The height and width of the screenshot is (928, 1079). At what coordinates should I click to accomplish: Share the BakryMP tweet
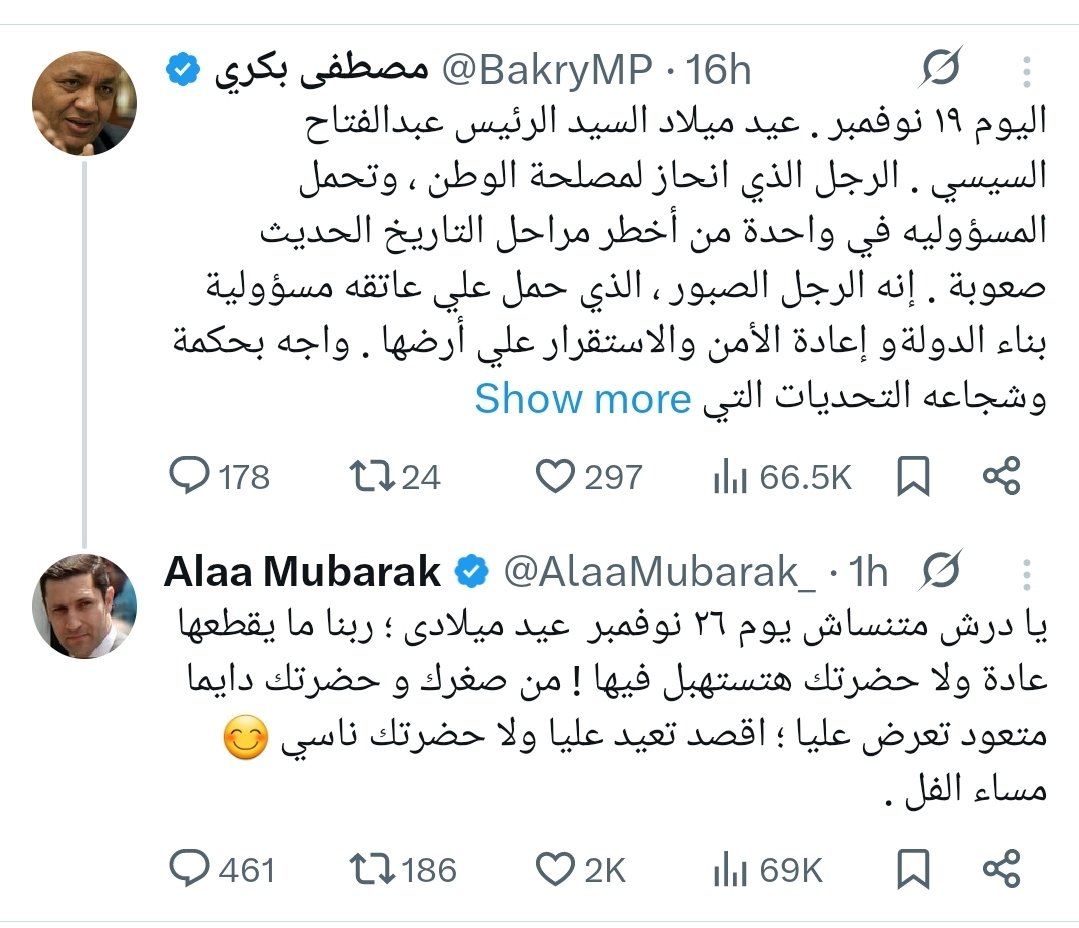pyautogui.click(x=1001, y=477)
